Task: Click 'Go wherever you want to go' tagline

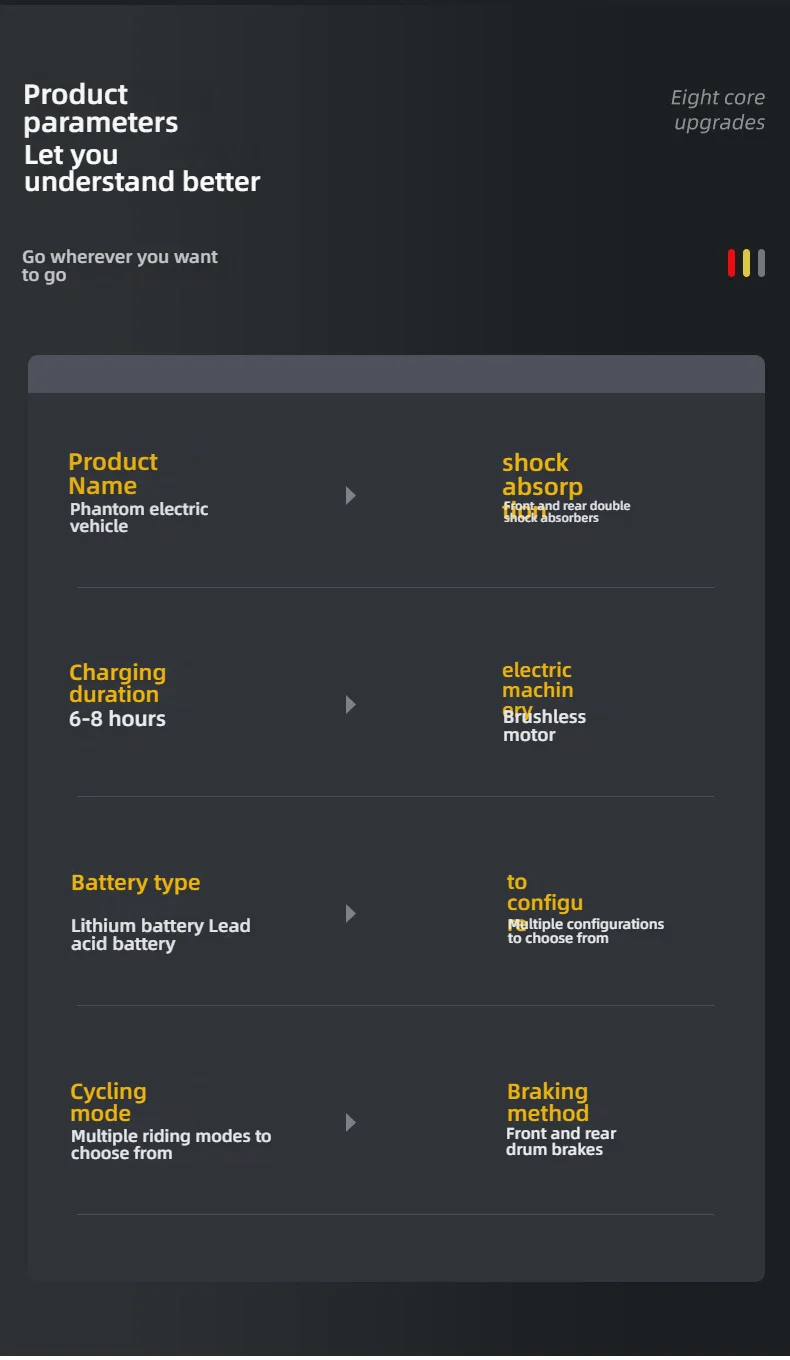Action: [x=119, y=266]
